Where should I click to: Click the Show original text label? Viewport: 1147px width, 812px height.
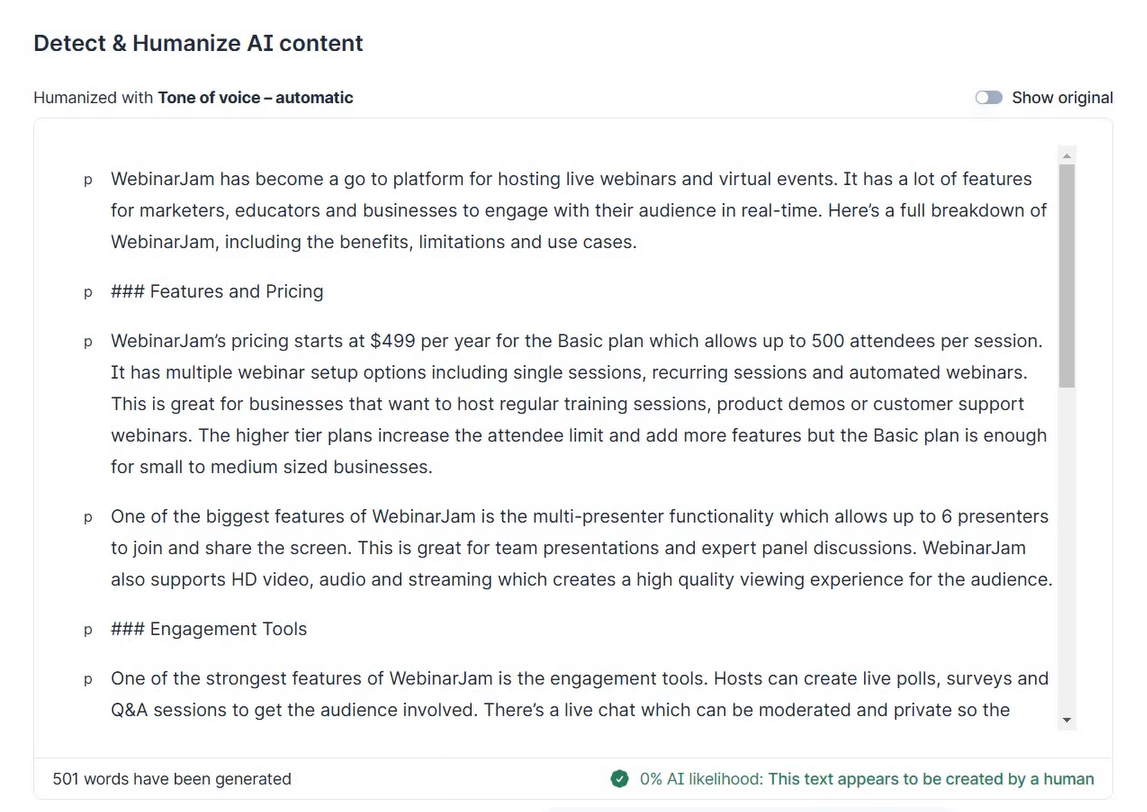1062,98
